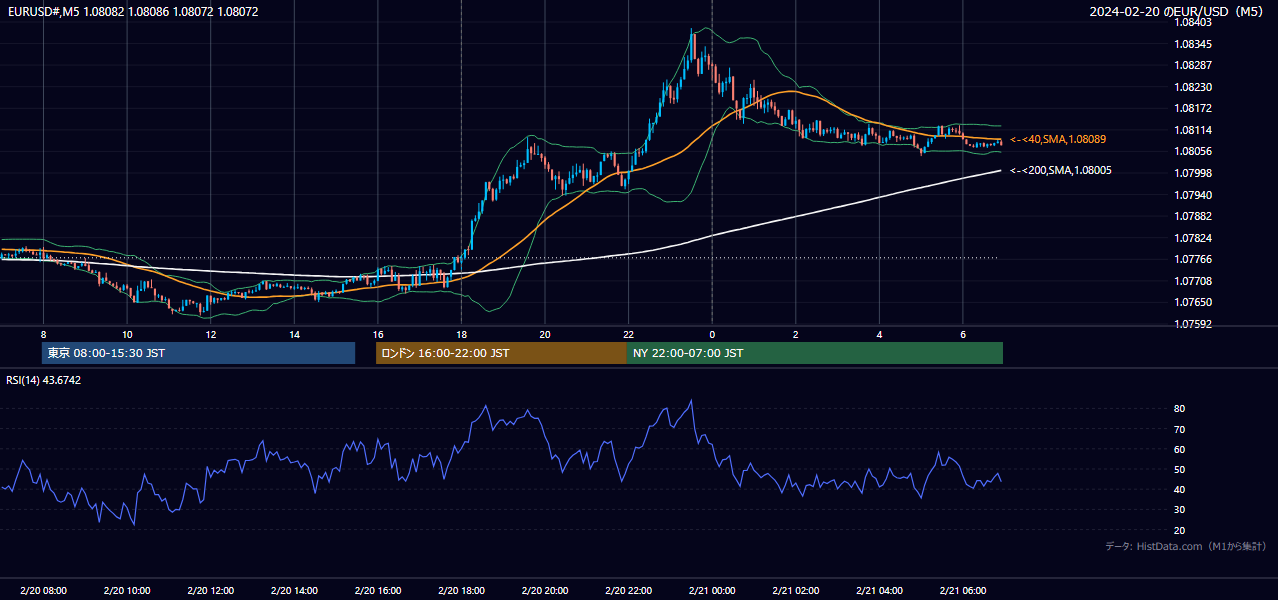
Task: Click the 40 SMA 1.08089 label
Action: pos(1059,139)
